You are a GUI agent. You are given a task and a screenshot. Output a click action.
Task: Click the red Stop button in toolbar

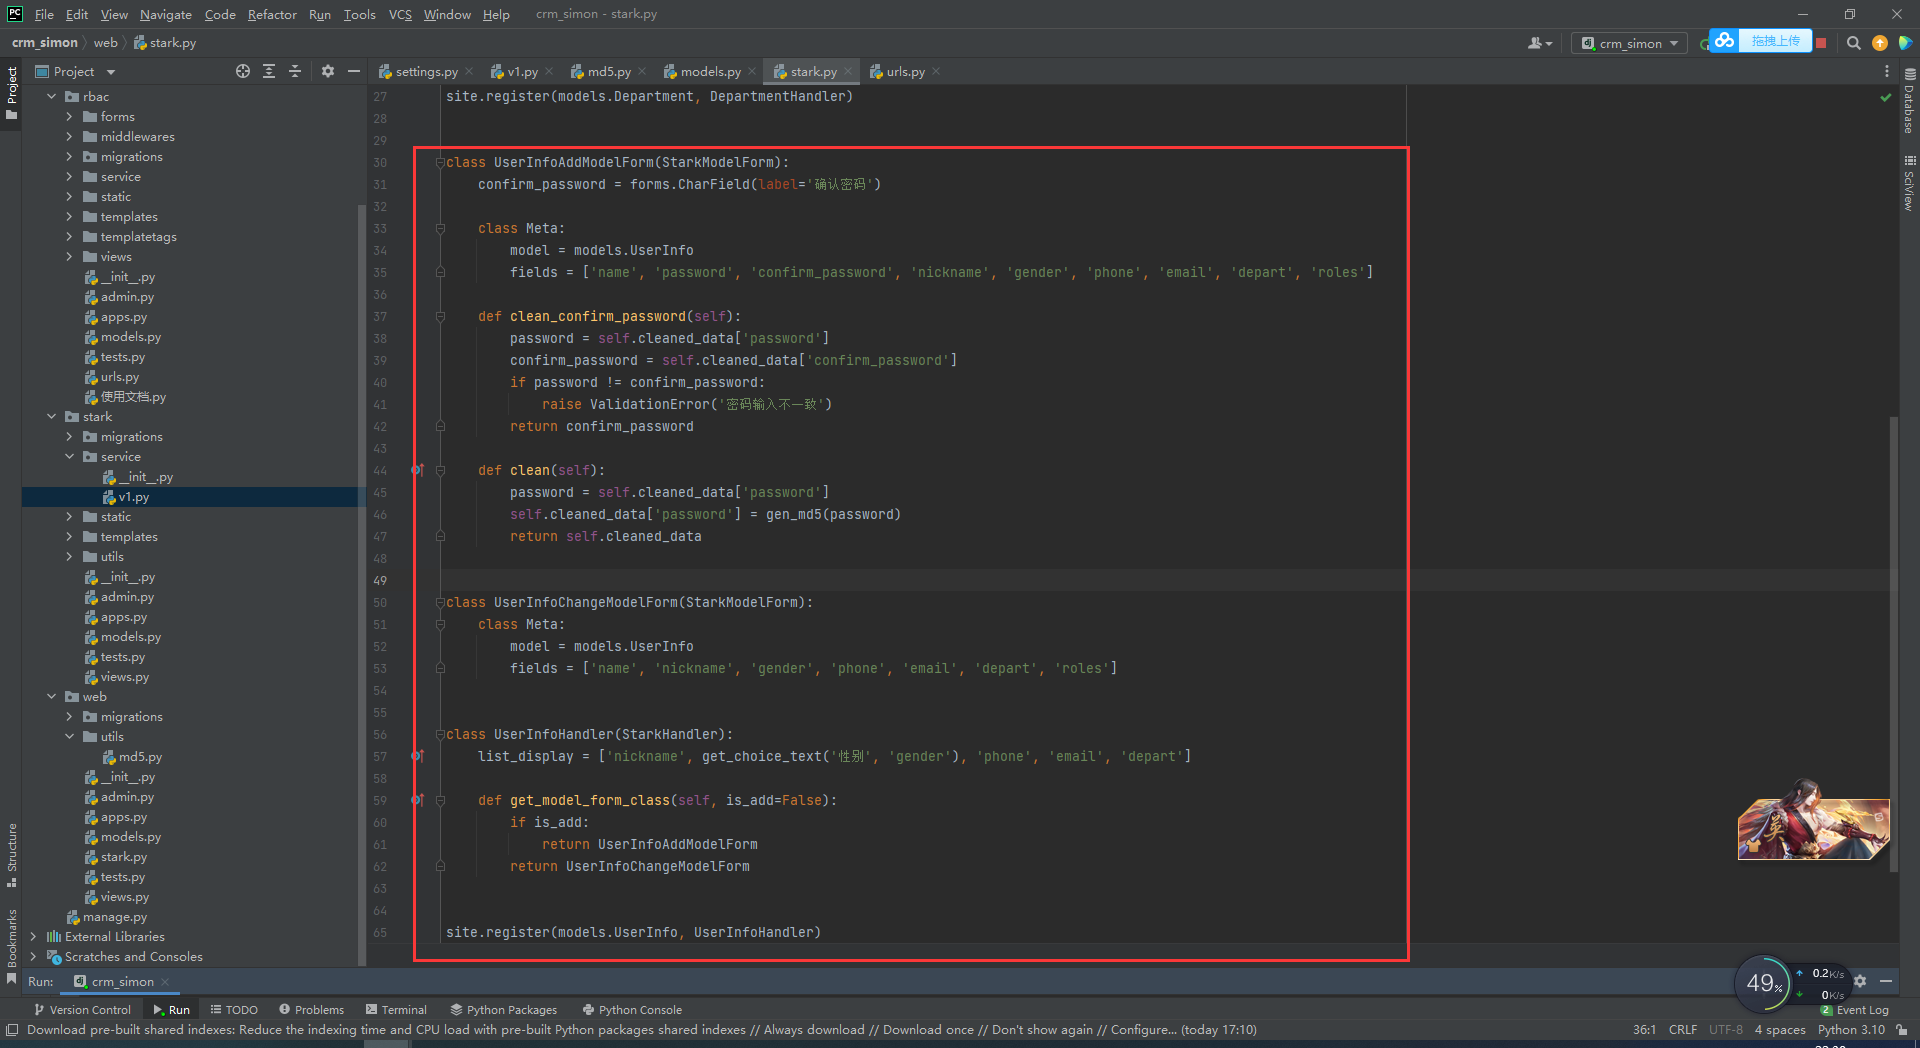[1821, 43]
